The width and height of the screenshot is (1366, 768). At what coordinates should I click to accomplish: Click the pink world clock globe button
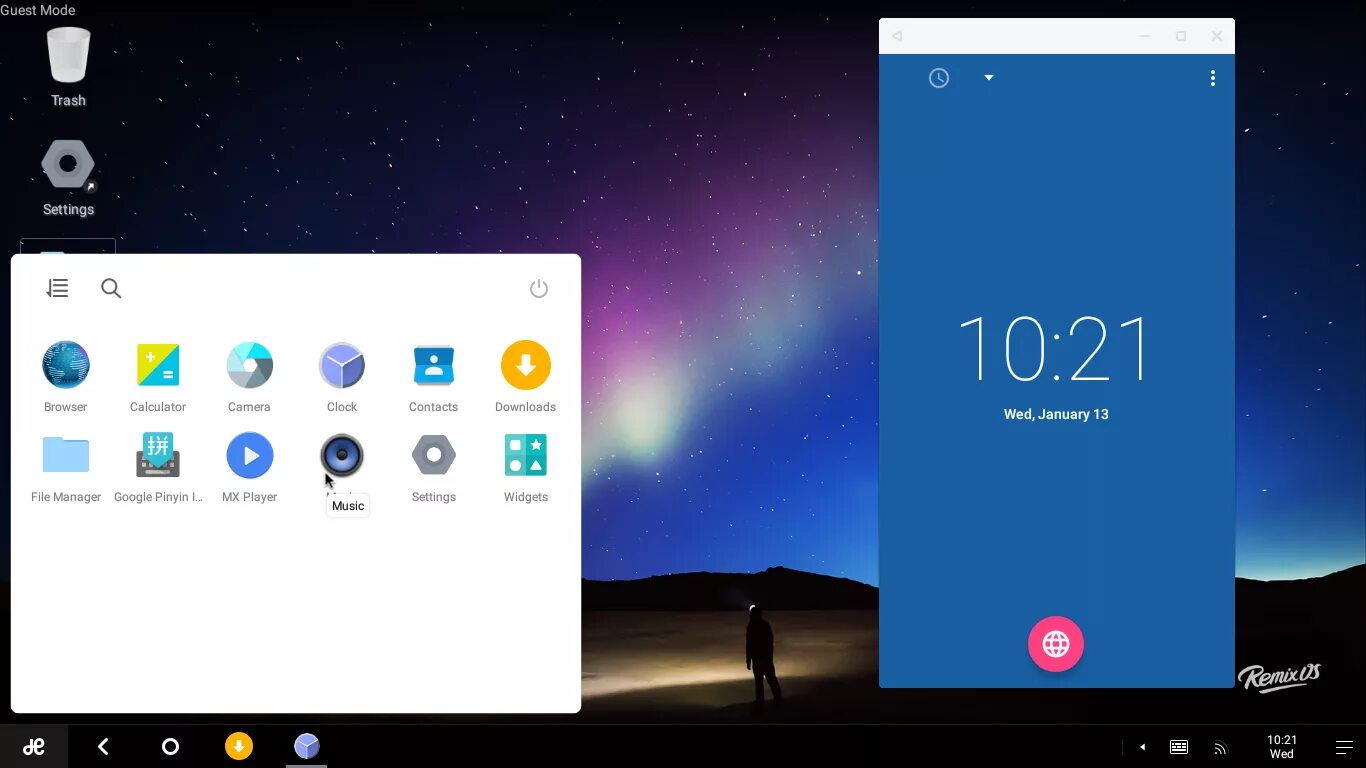[x=1056, y=644]
